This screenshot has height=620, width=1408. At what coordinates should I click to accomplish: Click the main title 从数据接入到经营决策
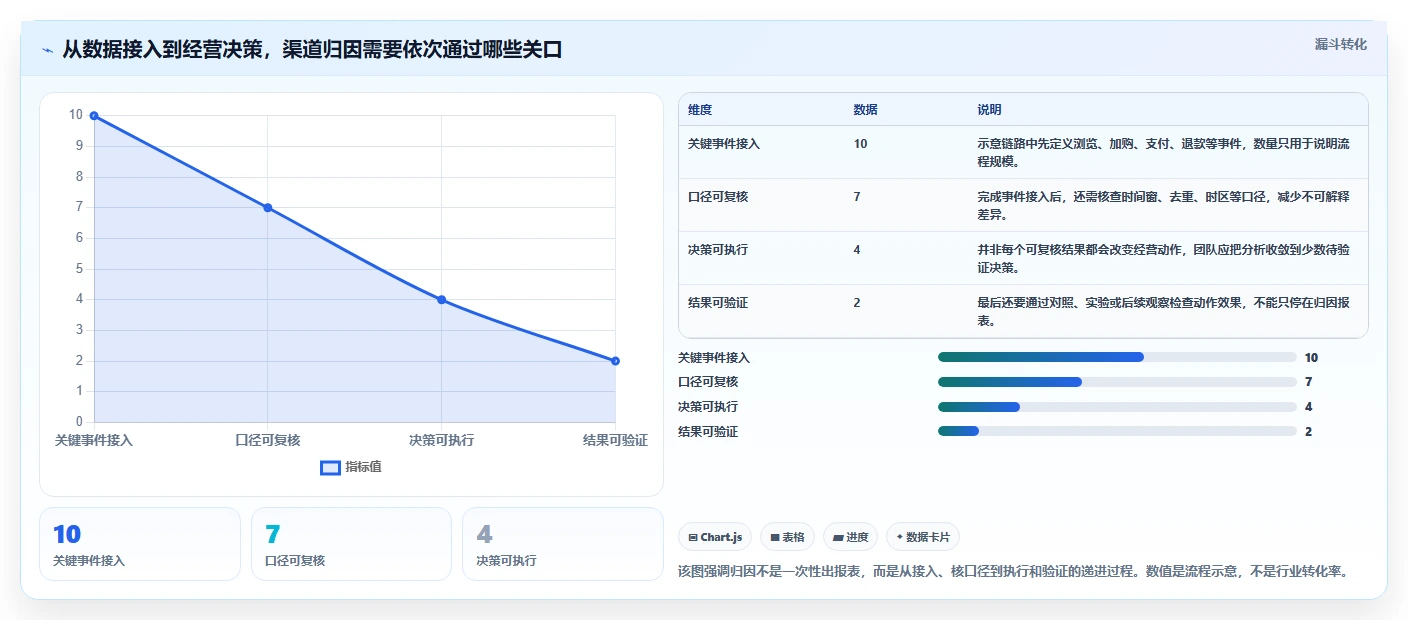tap(312, 49)
